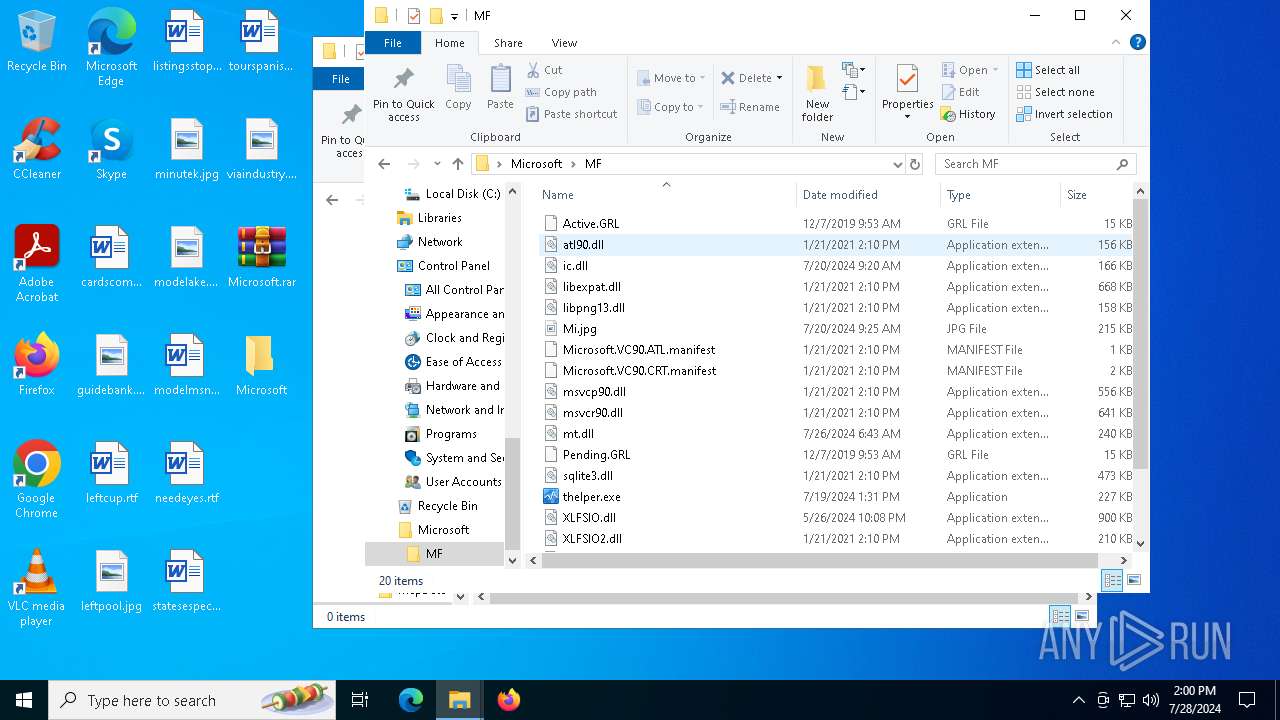
Task: Click Edit in the Open group
Action: [960, 92]
